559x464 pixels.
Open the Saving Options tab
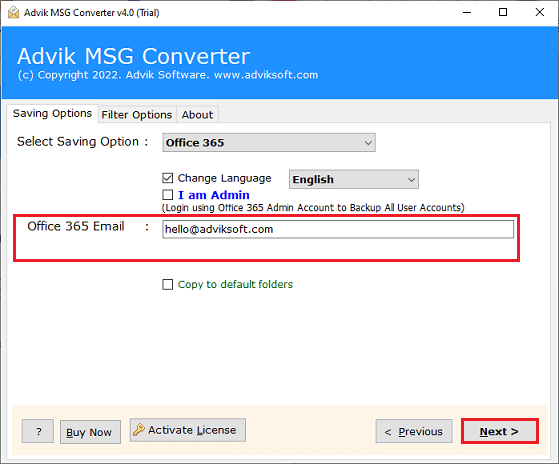(52, 113)
